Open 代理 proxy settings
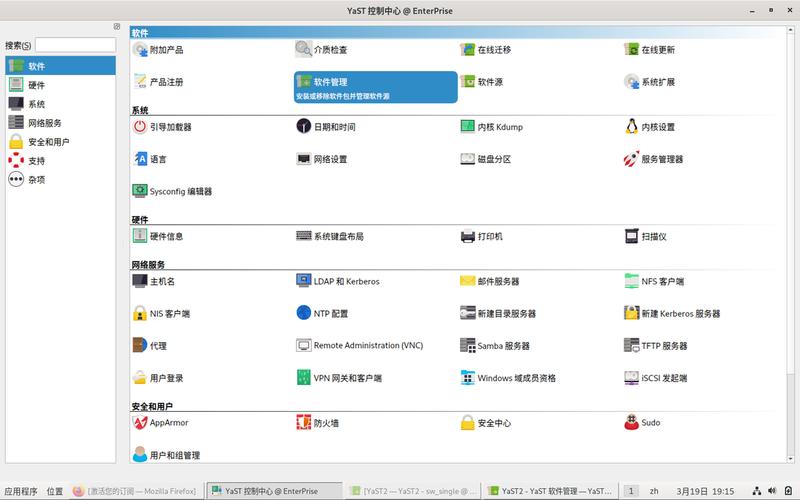Image resolution: width=800 pixels, height=500 pixels. pyautogui.click(x=149, y=345)
